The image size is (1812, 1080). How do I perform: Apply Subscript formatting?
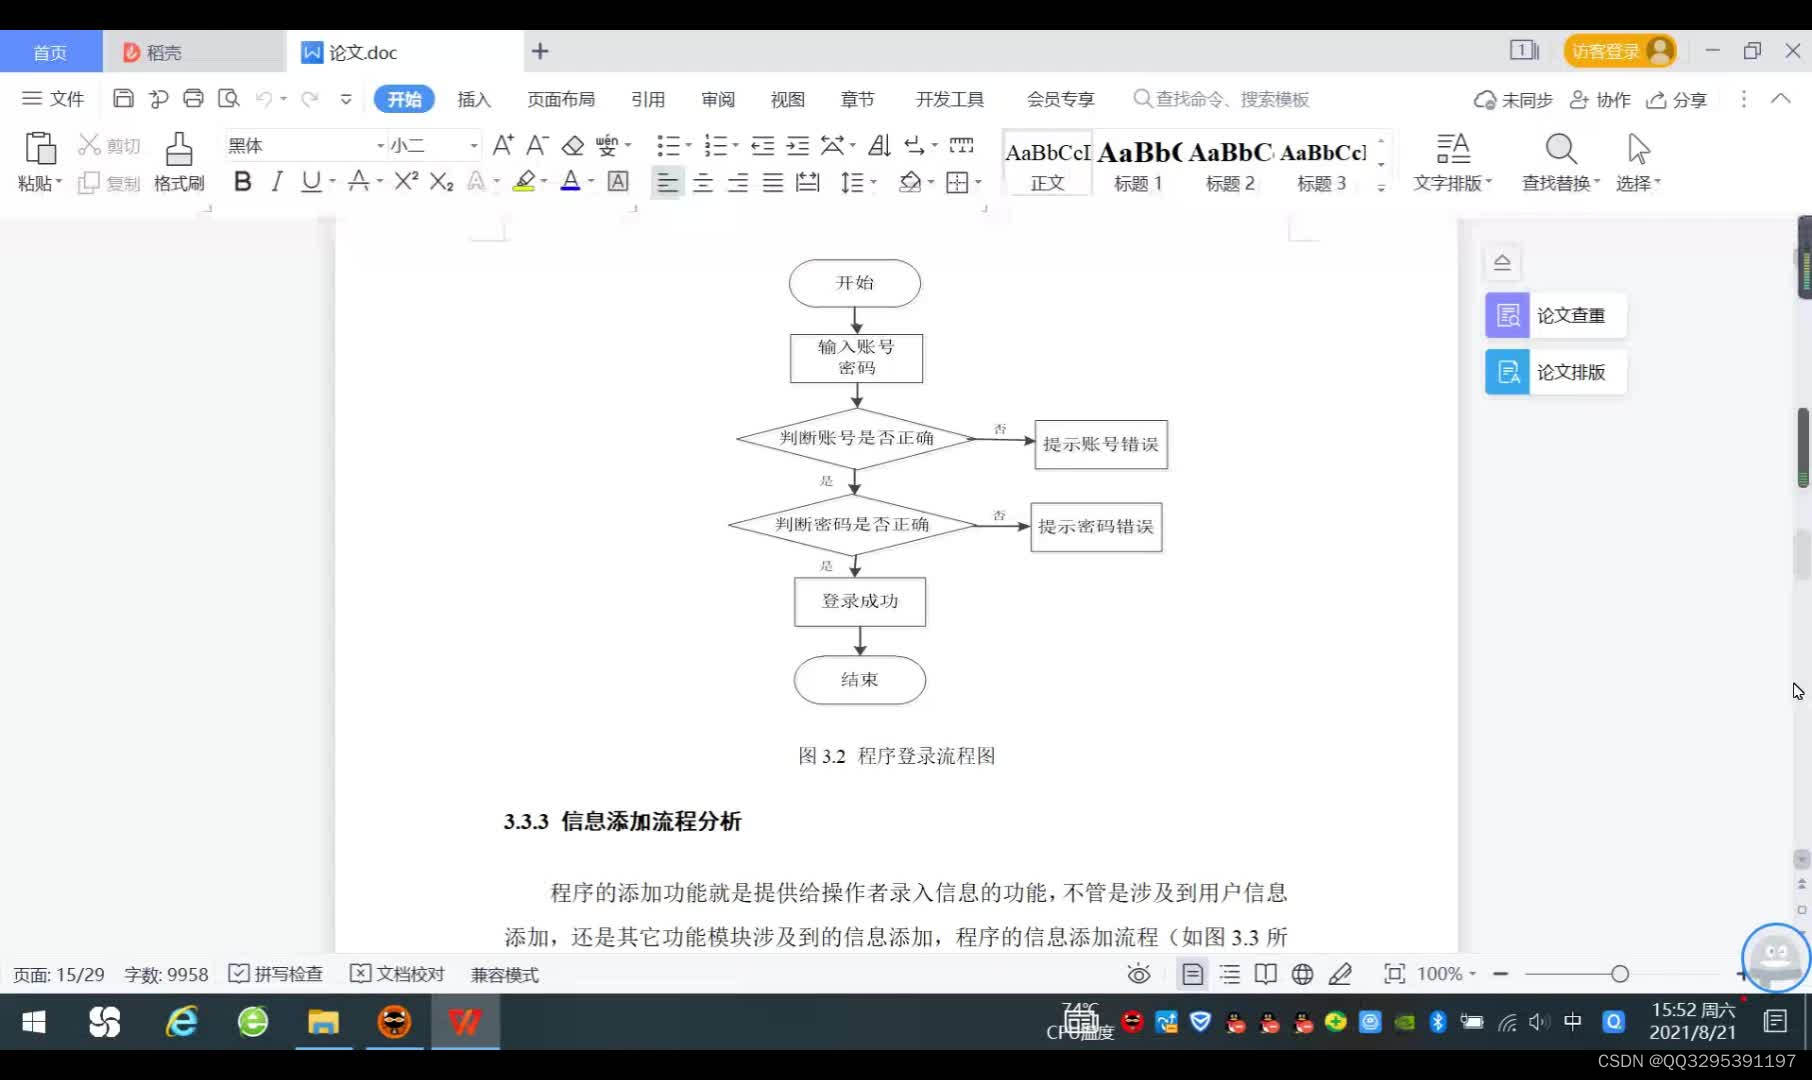pyautogui.click(x=441, y=181)
